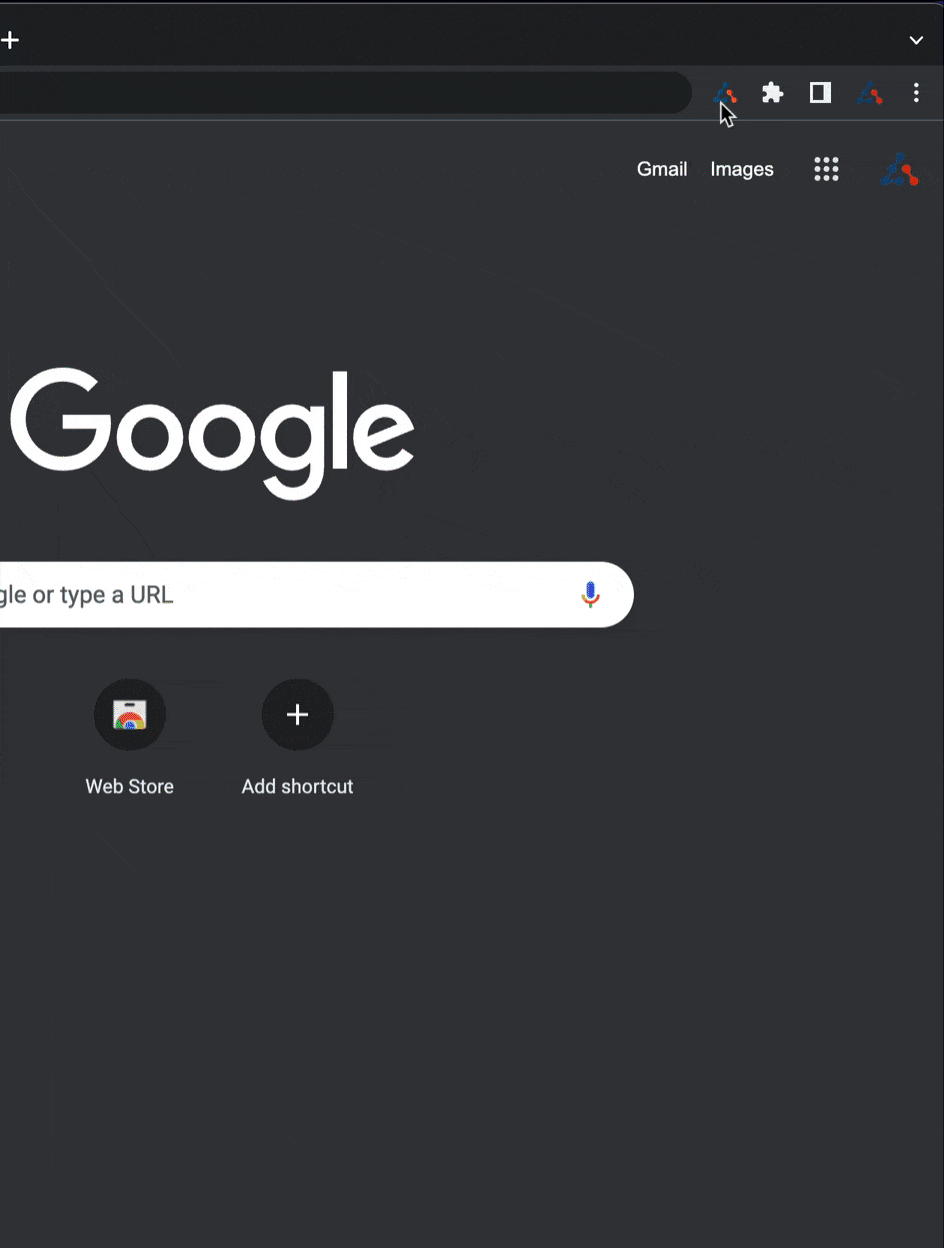Start voice search with microphone icon

[590, 594]
